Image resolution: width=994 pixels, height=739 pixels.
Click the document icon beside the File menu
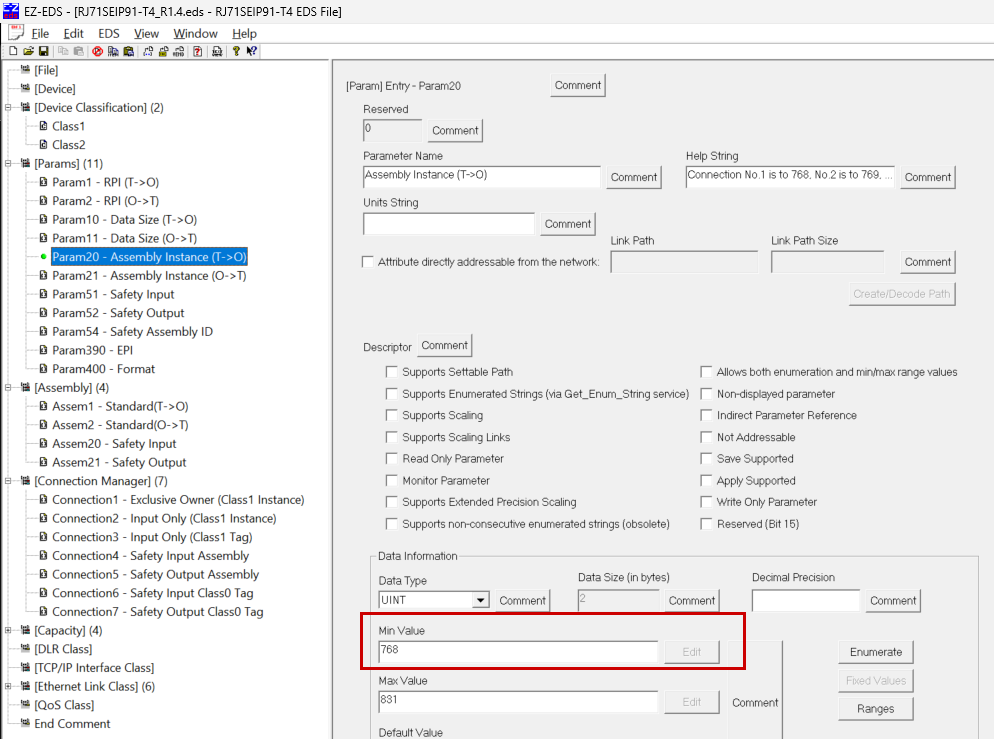pyautogui.click(x=16, y=33)
